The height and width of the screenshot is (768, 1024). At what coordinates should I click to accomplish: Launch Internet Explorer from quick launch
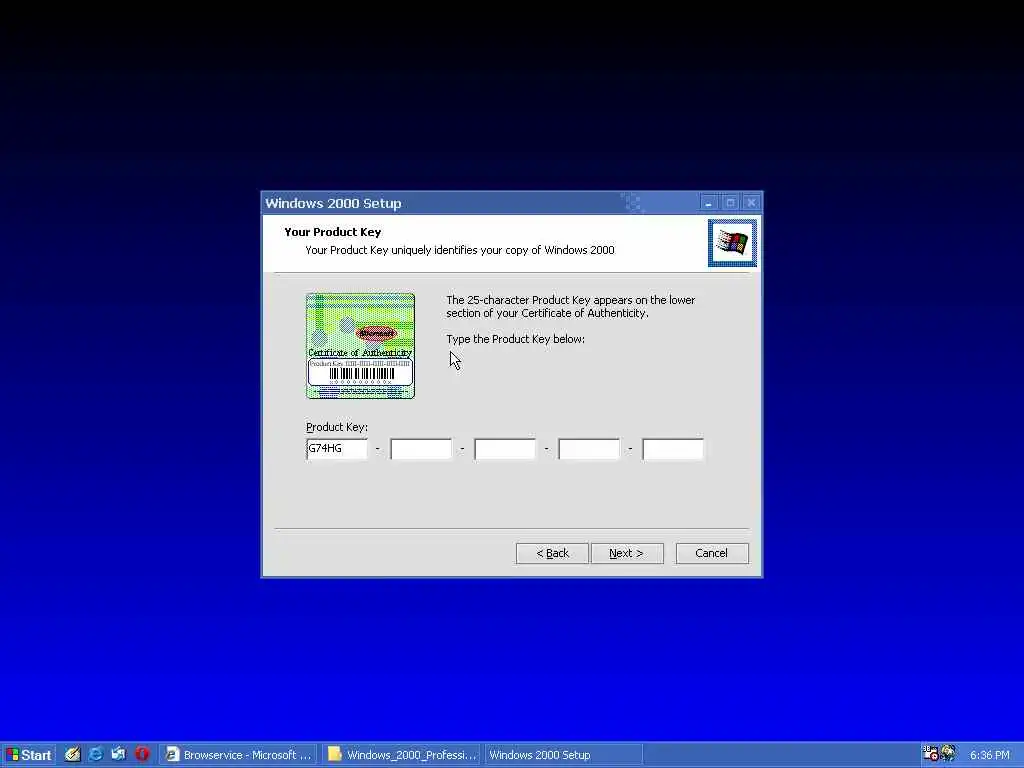click(x=95, y=754)
